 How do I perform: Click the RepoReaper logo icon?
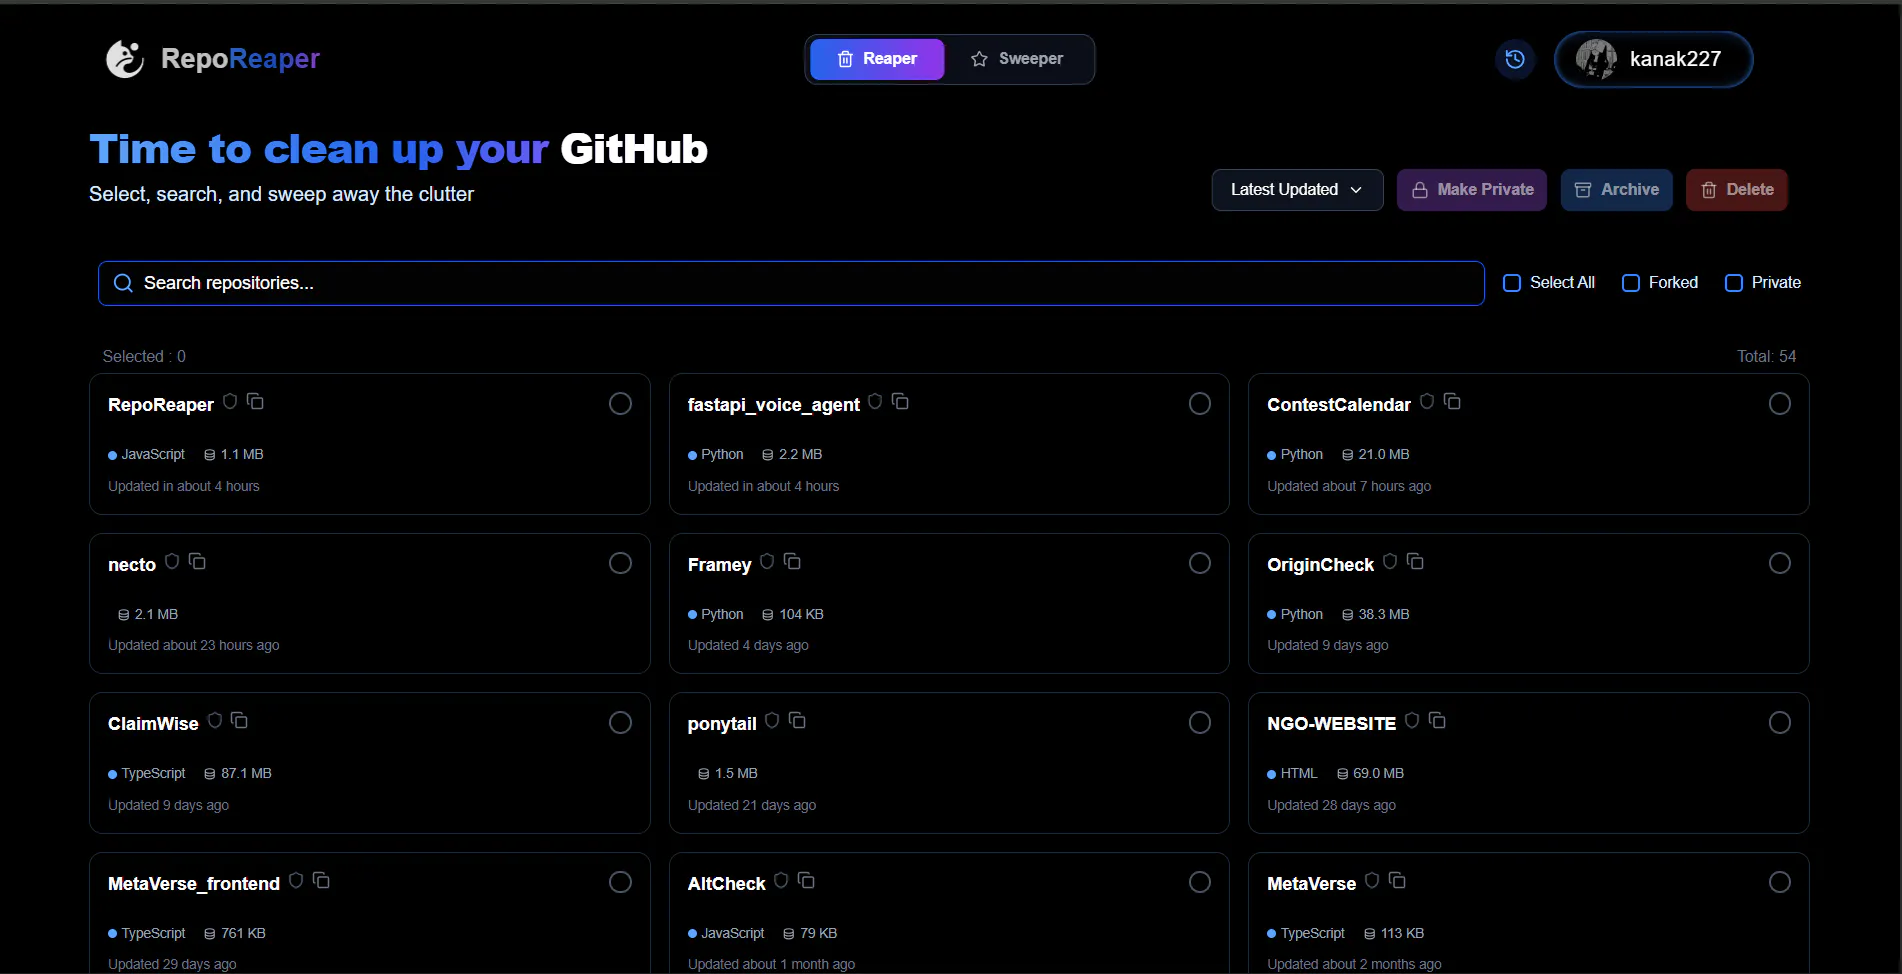125,59
